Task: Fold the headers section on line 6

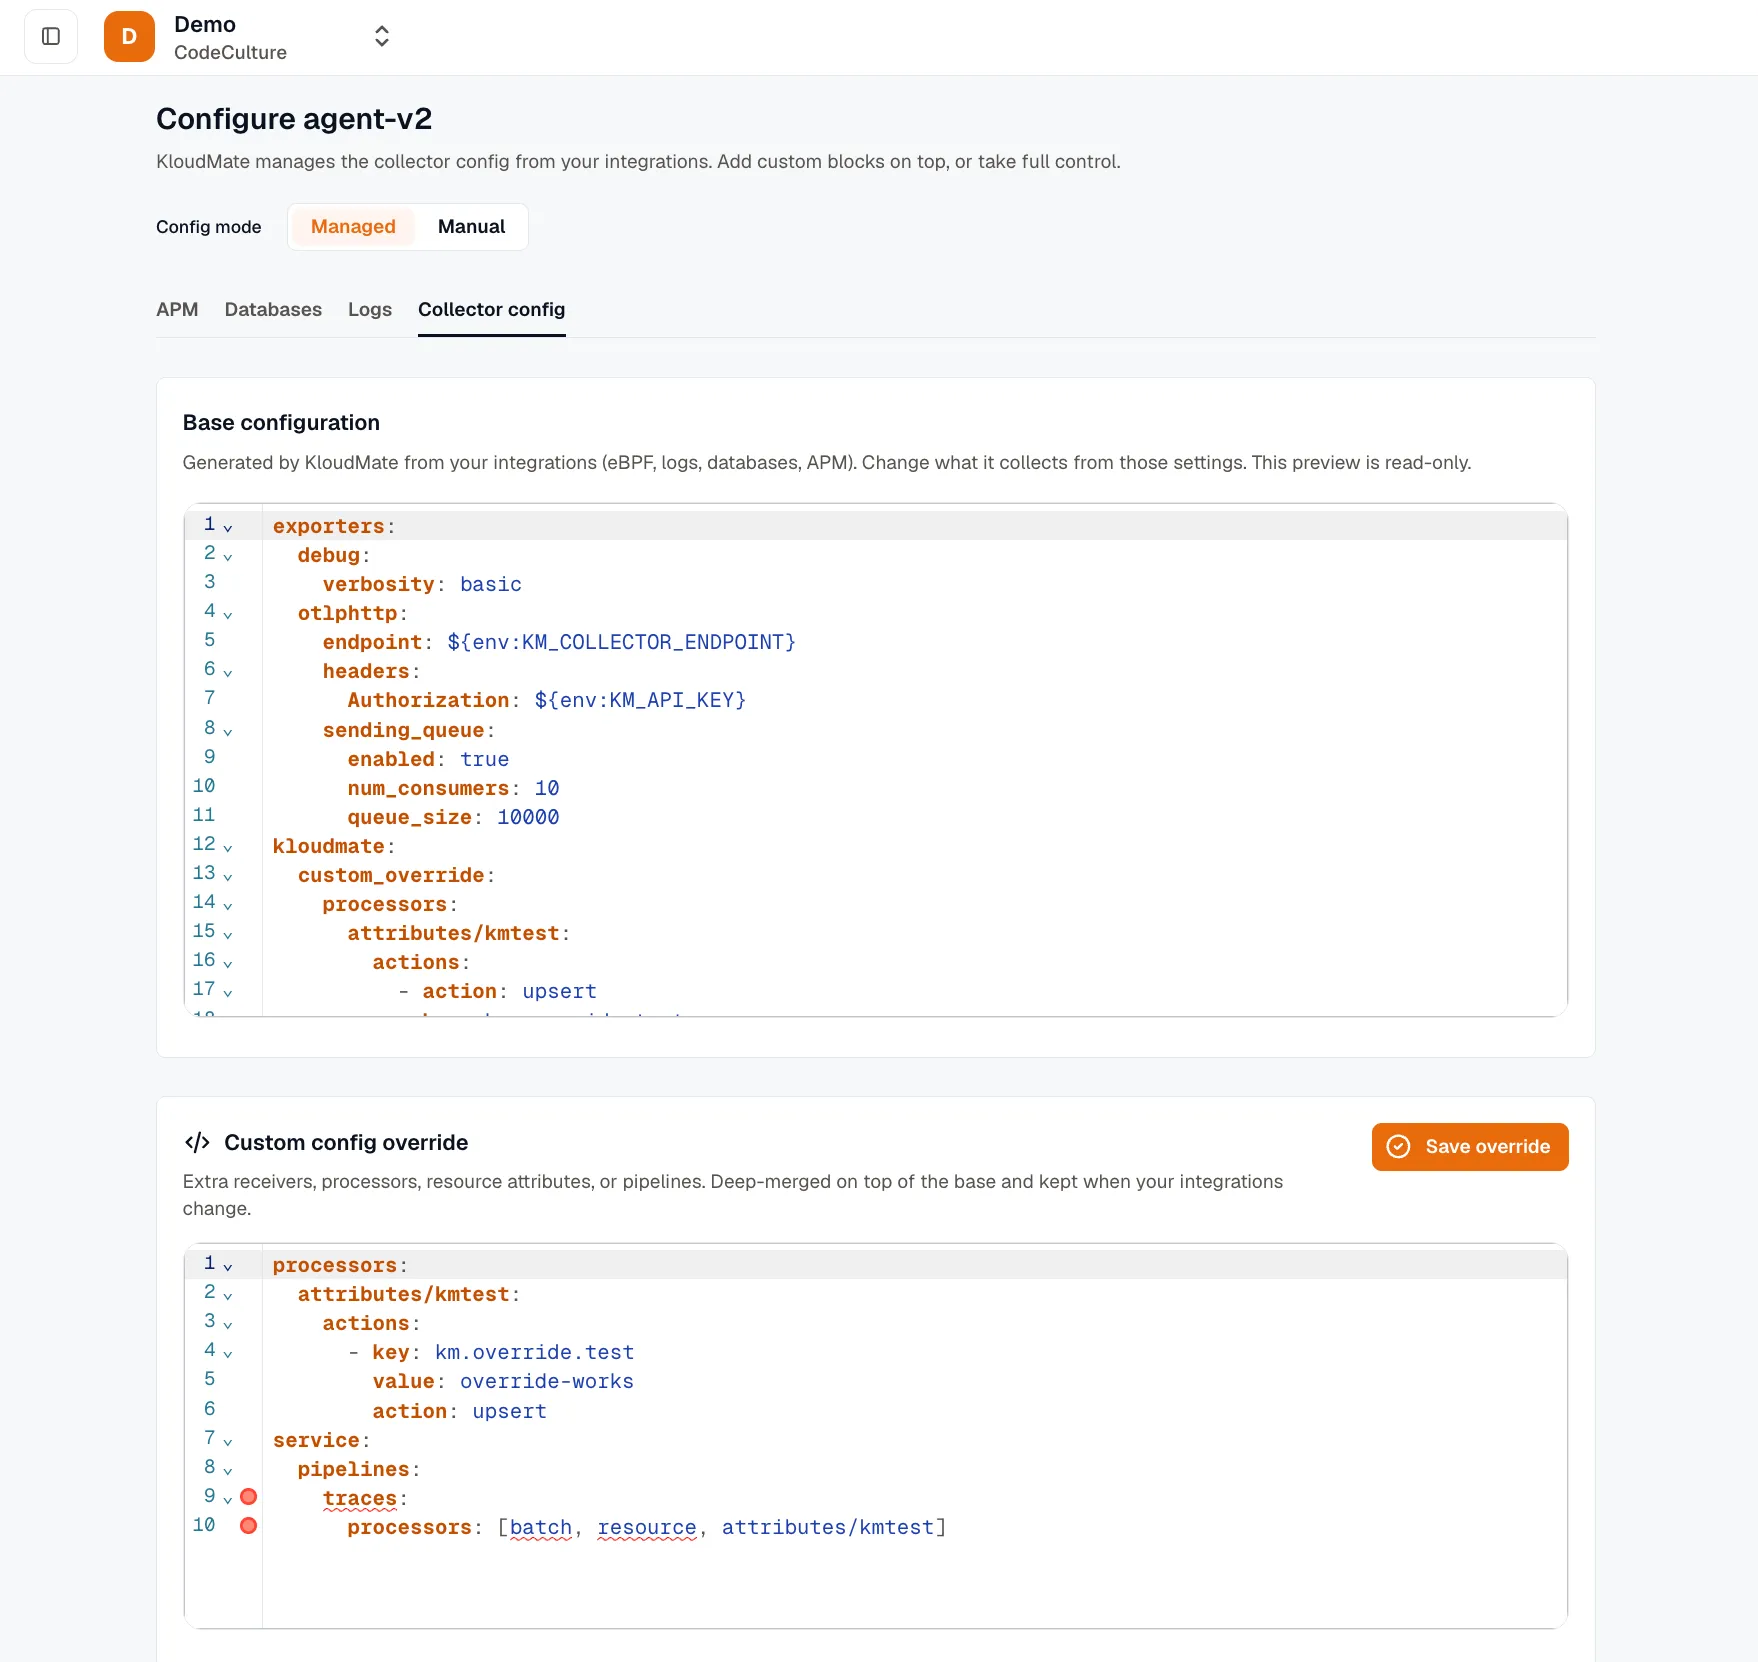Action: pos(228,672)
